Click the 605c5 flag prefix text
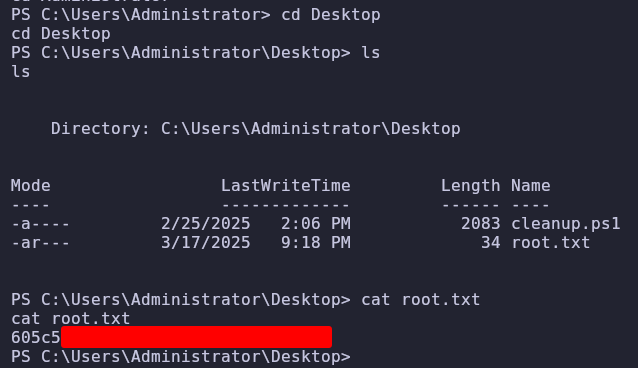This screenshot has width=638, height=368. tap(35, 337)
